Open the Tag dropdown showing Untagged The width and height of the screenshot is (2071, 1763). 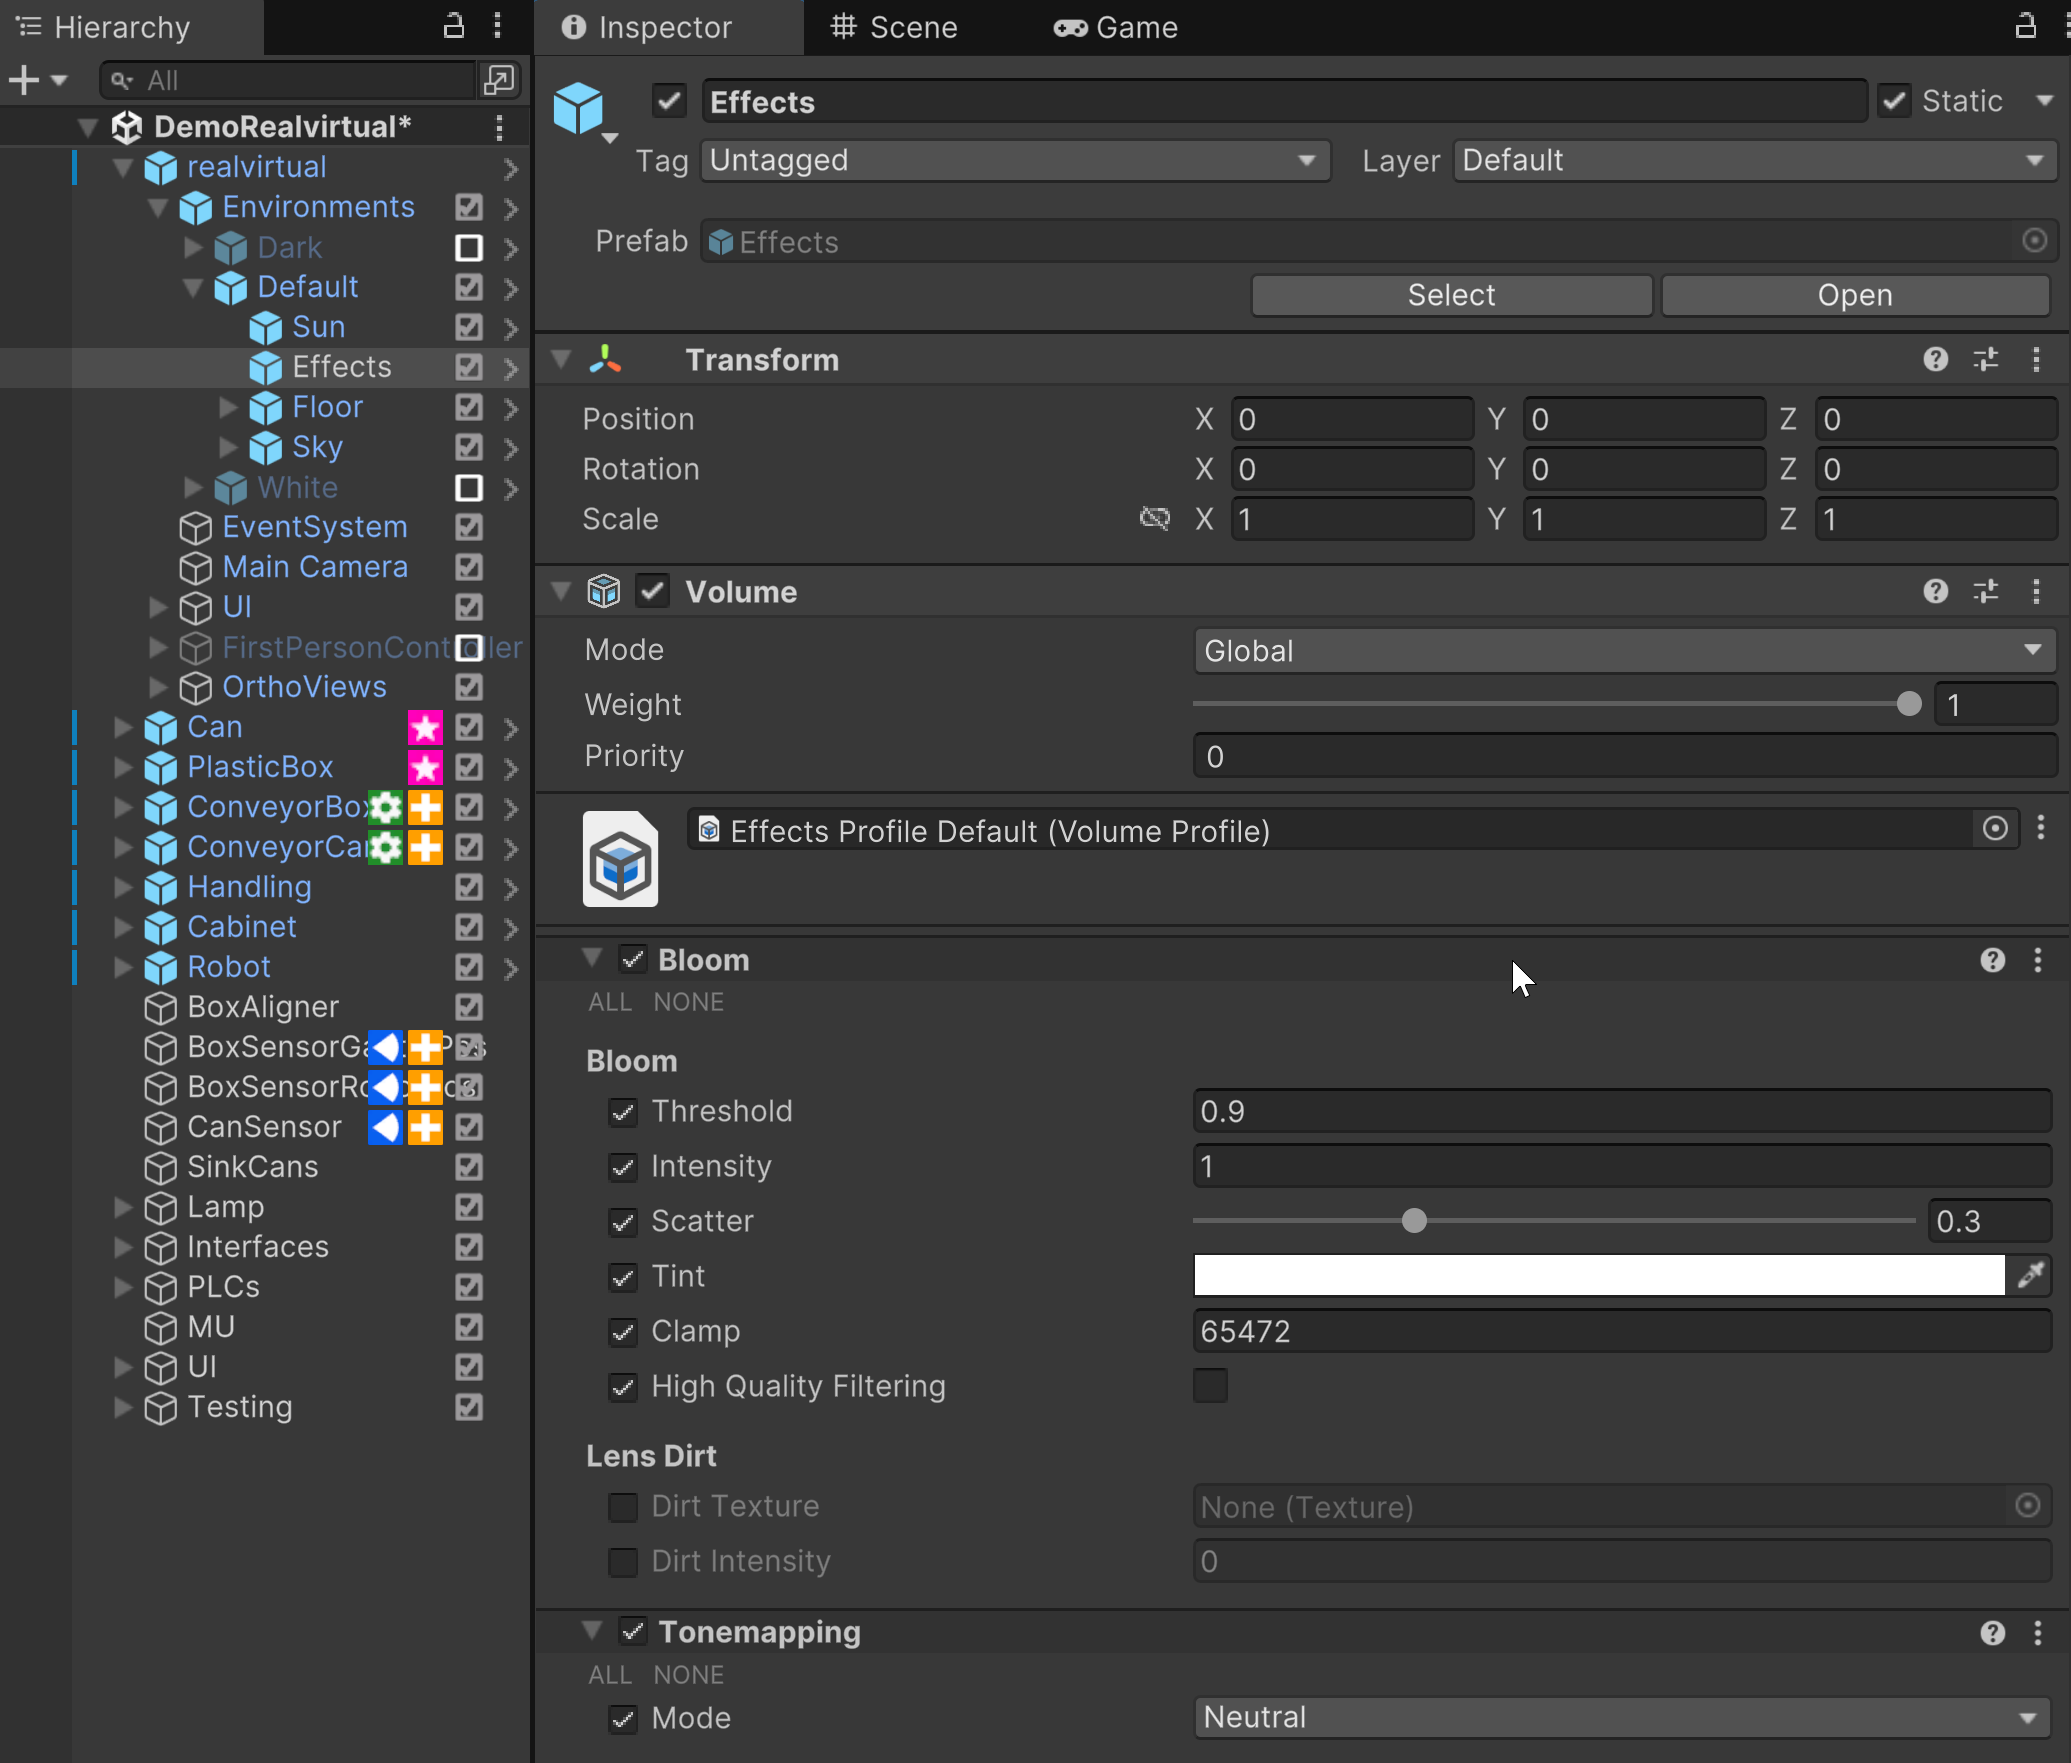(1015, 161)
